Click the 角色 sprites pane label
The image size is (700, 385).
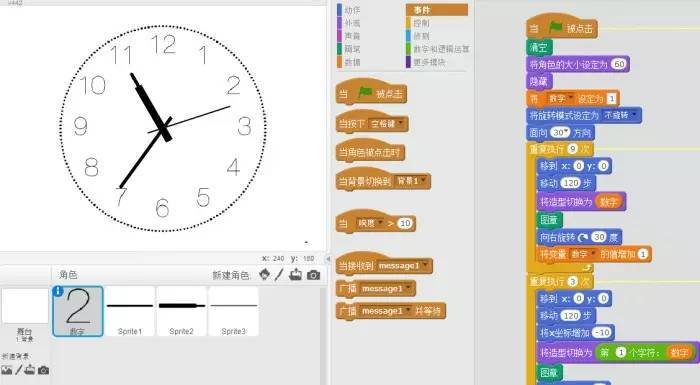pyautogui.click(x=68, y=275)
